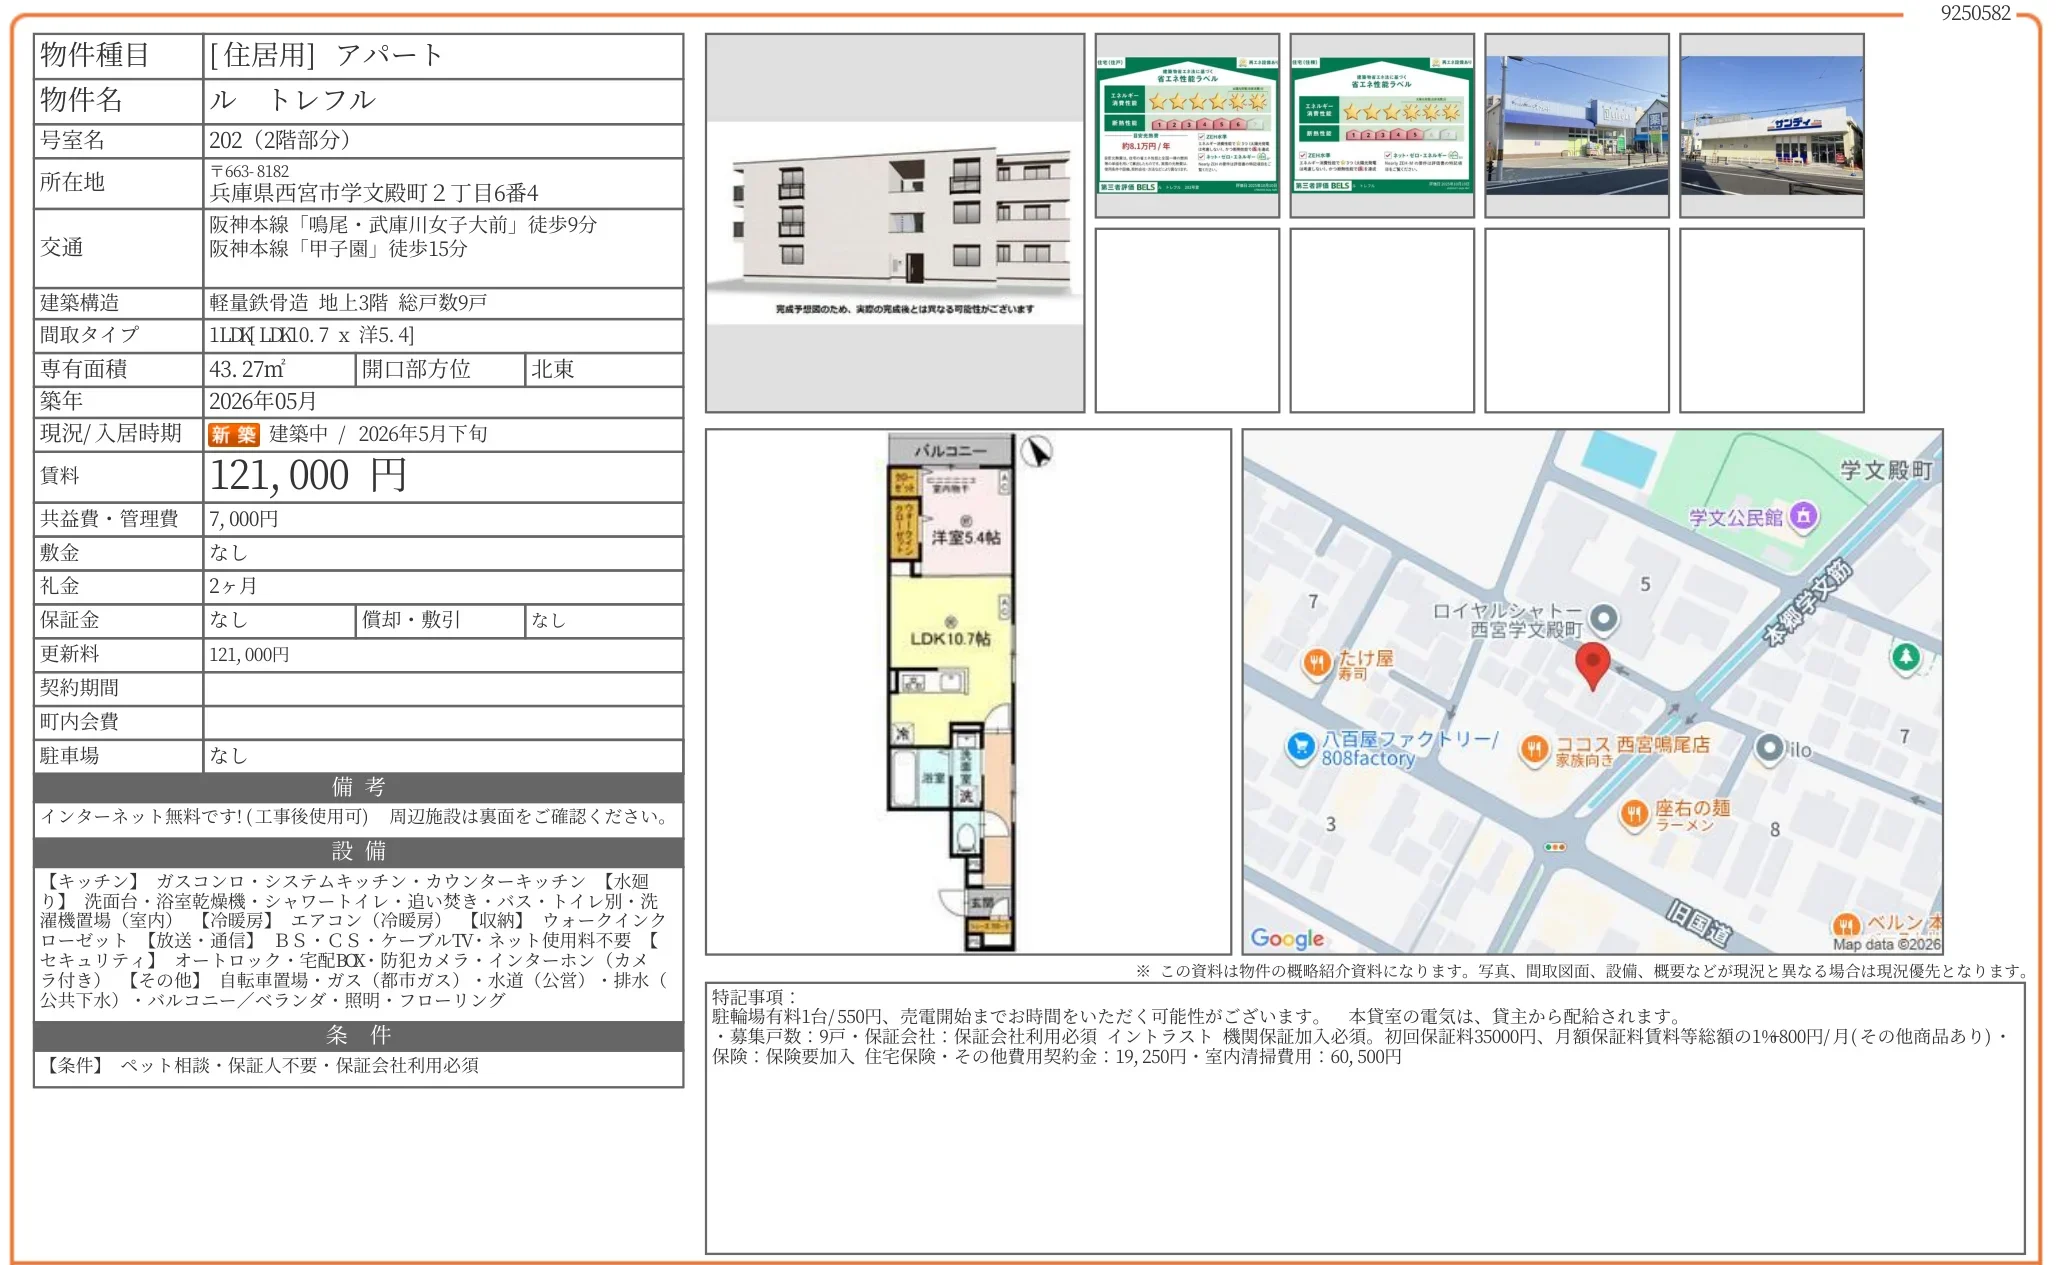2056x1265 pixels.
Task: Click the orange 新築 badge
Action: click(233, 434)
